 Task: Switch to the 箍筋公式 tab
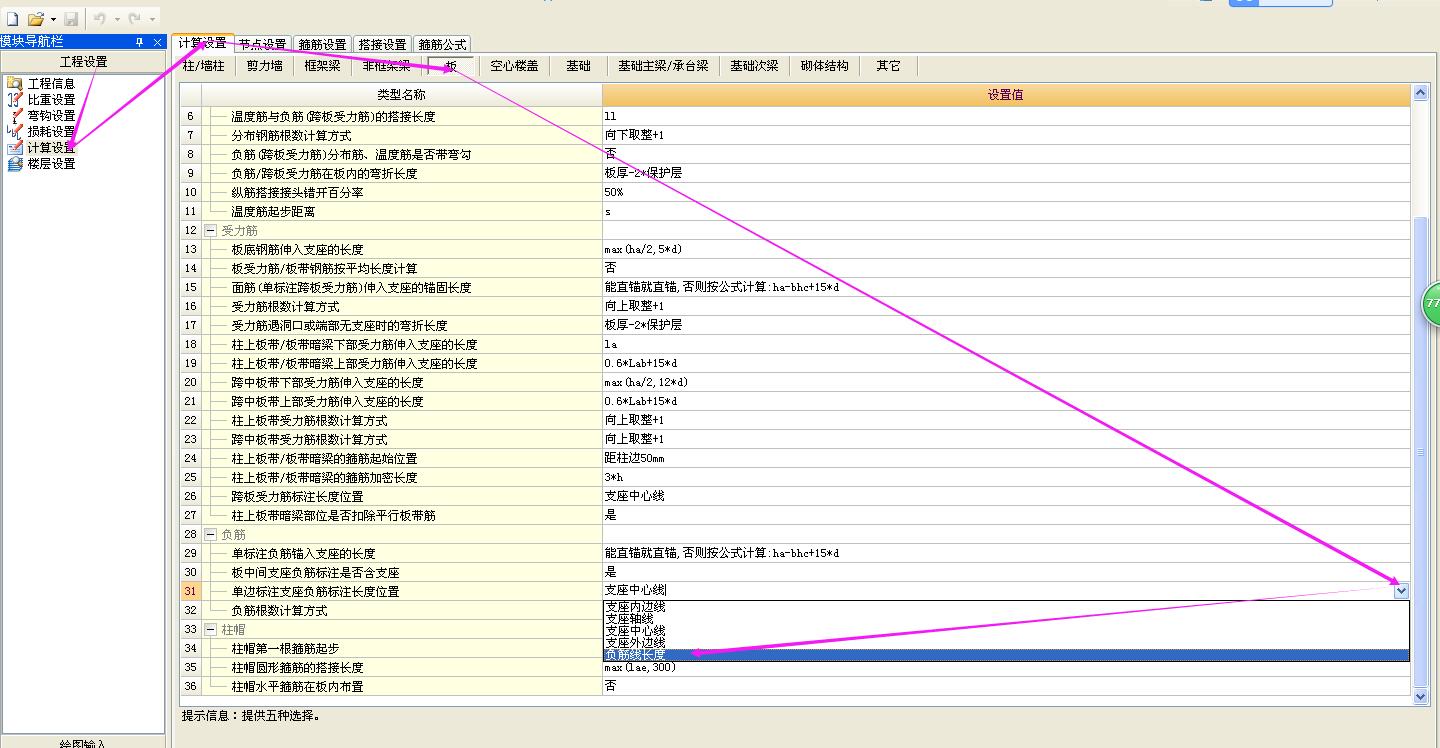coord(442,44)
